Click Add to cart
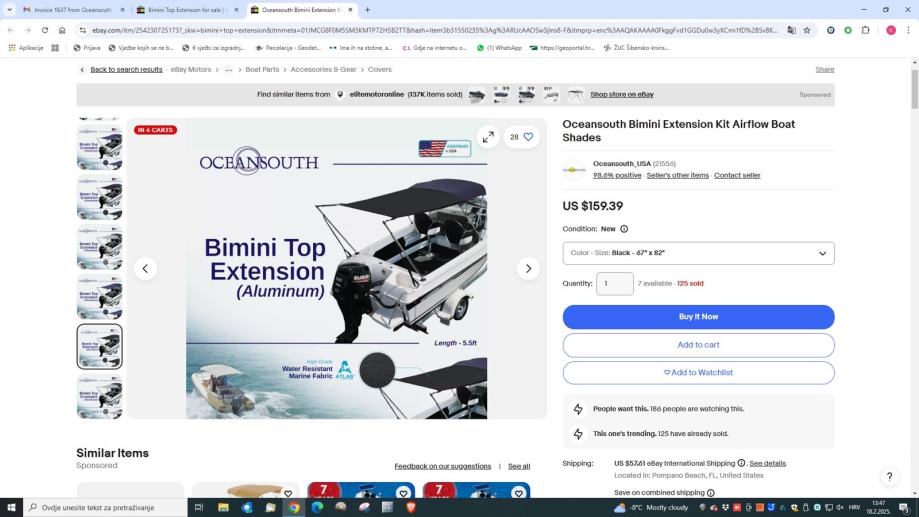The image size is (919, 517). (x=698, y=345)
